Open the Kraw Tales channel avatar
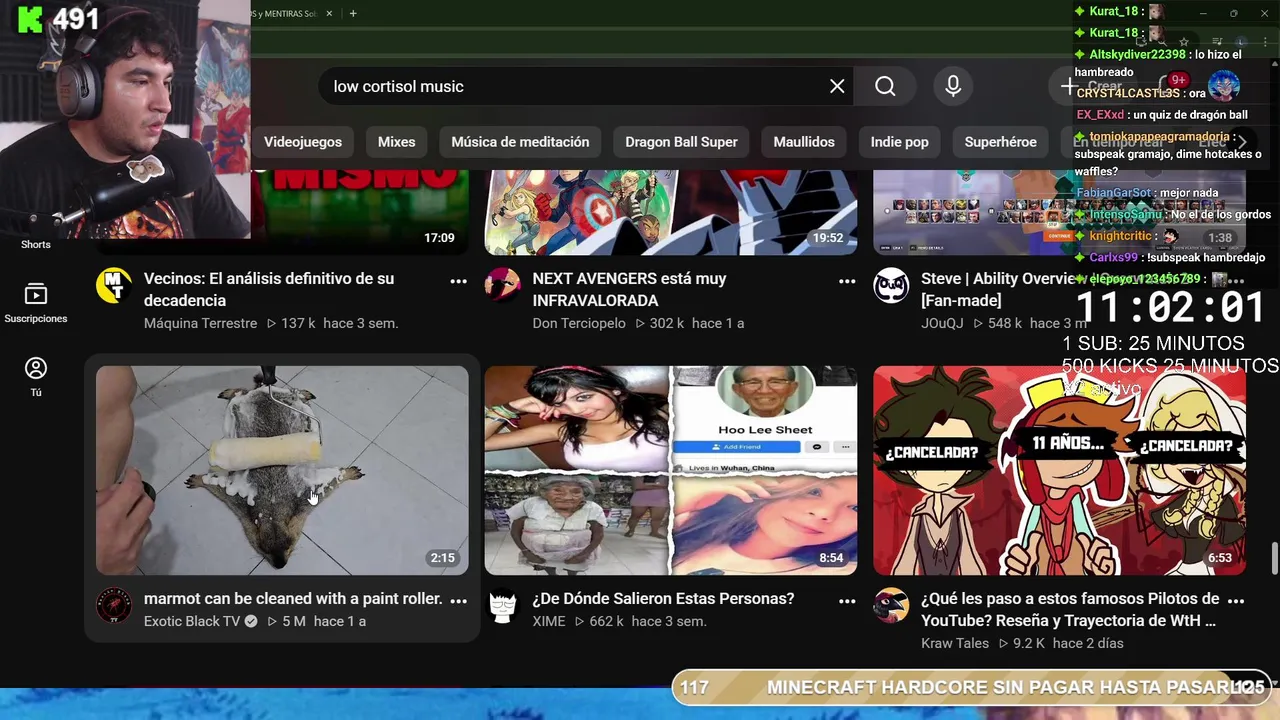1280x720 pixels. [891, 606]
